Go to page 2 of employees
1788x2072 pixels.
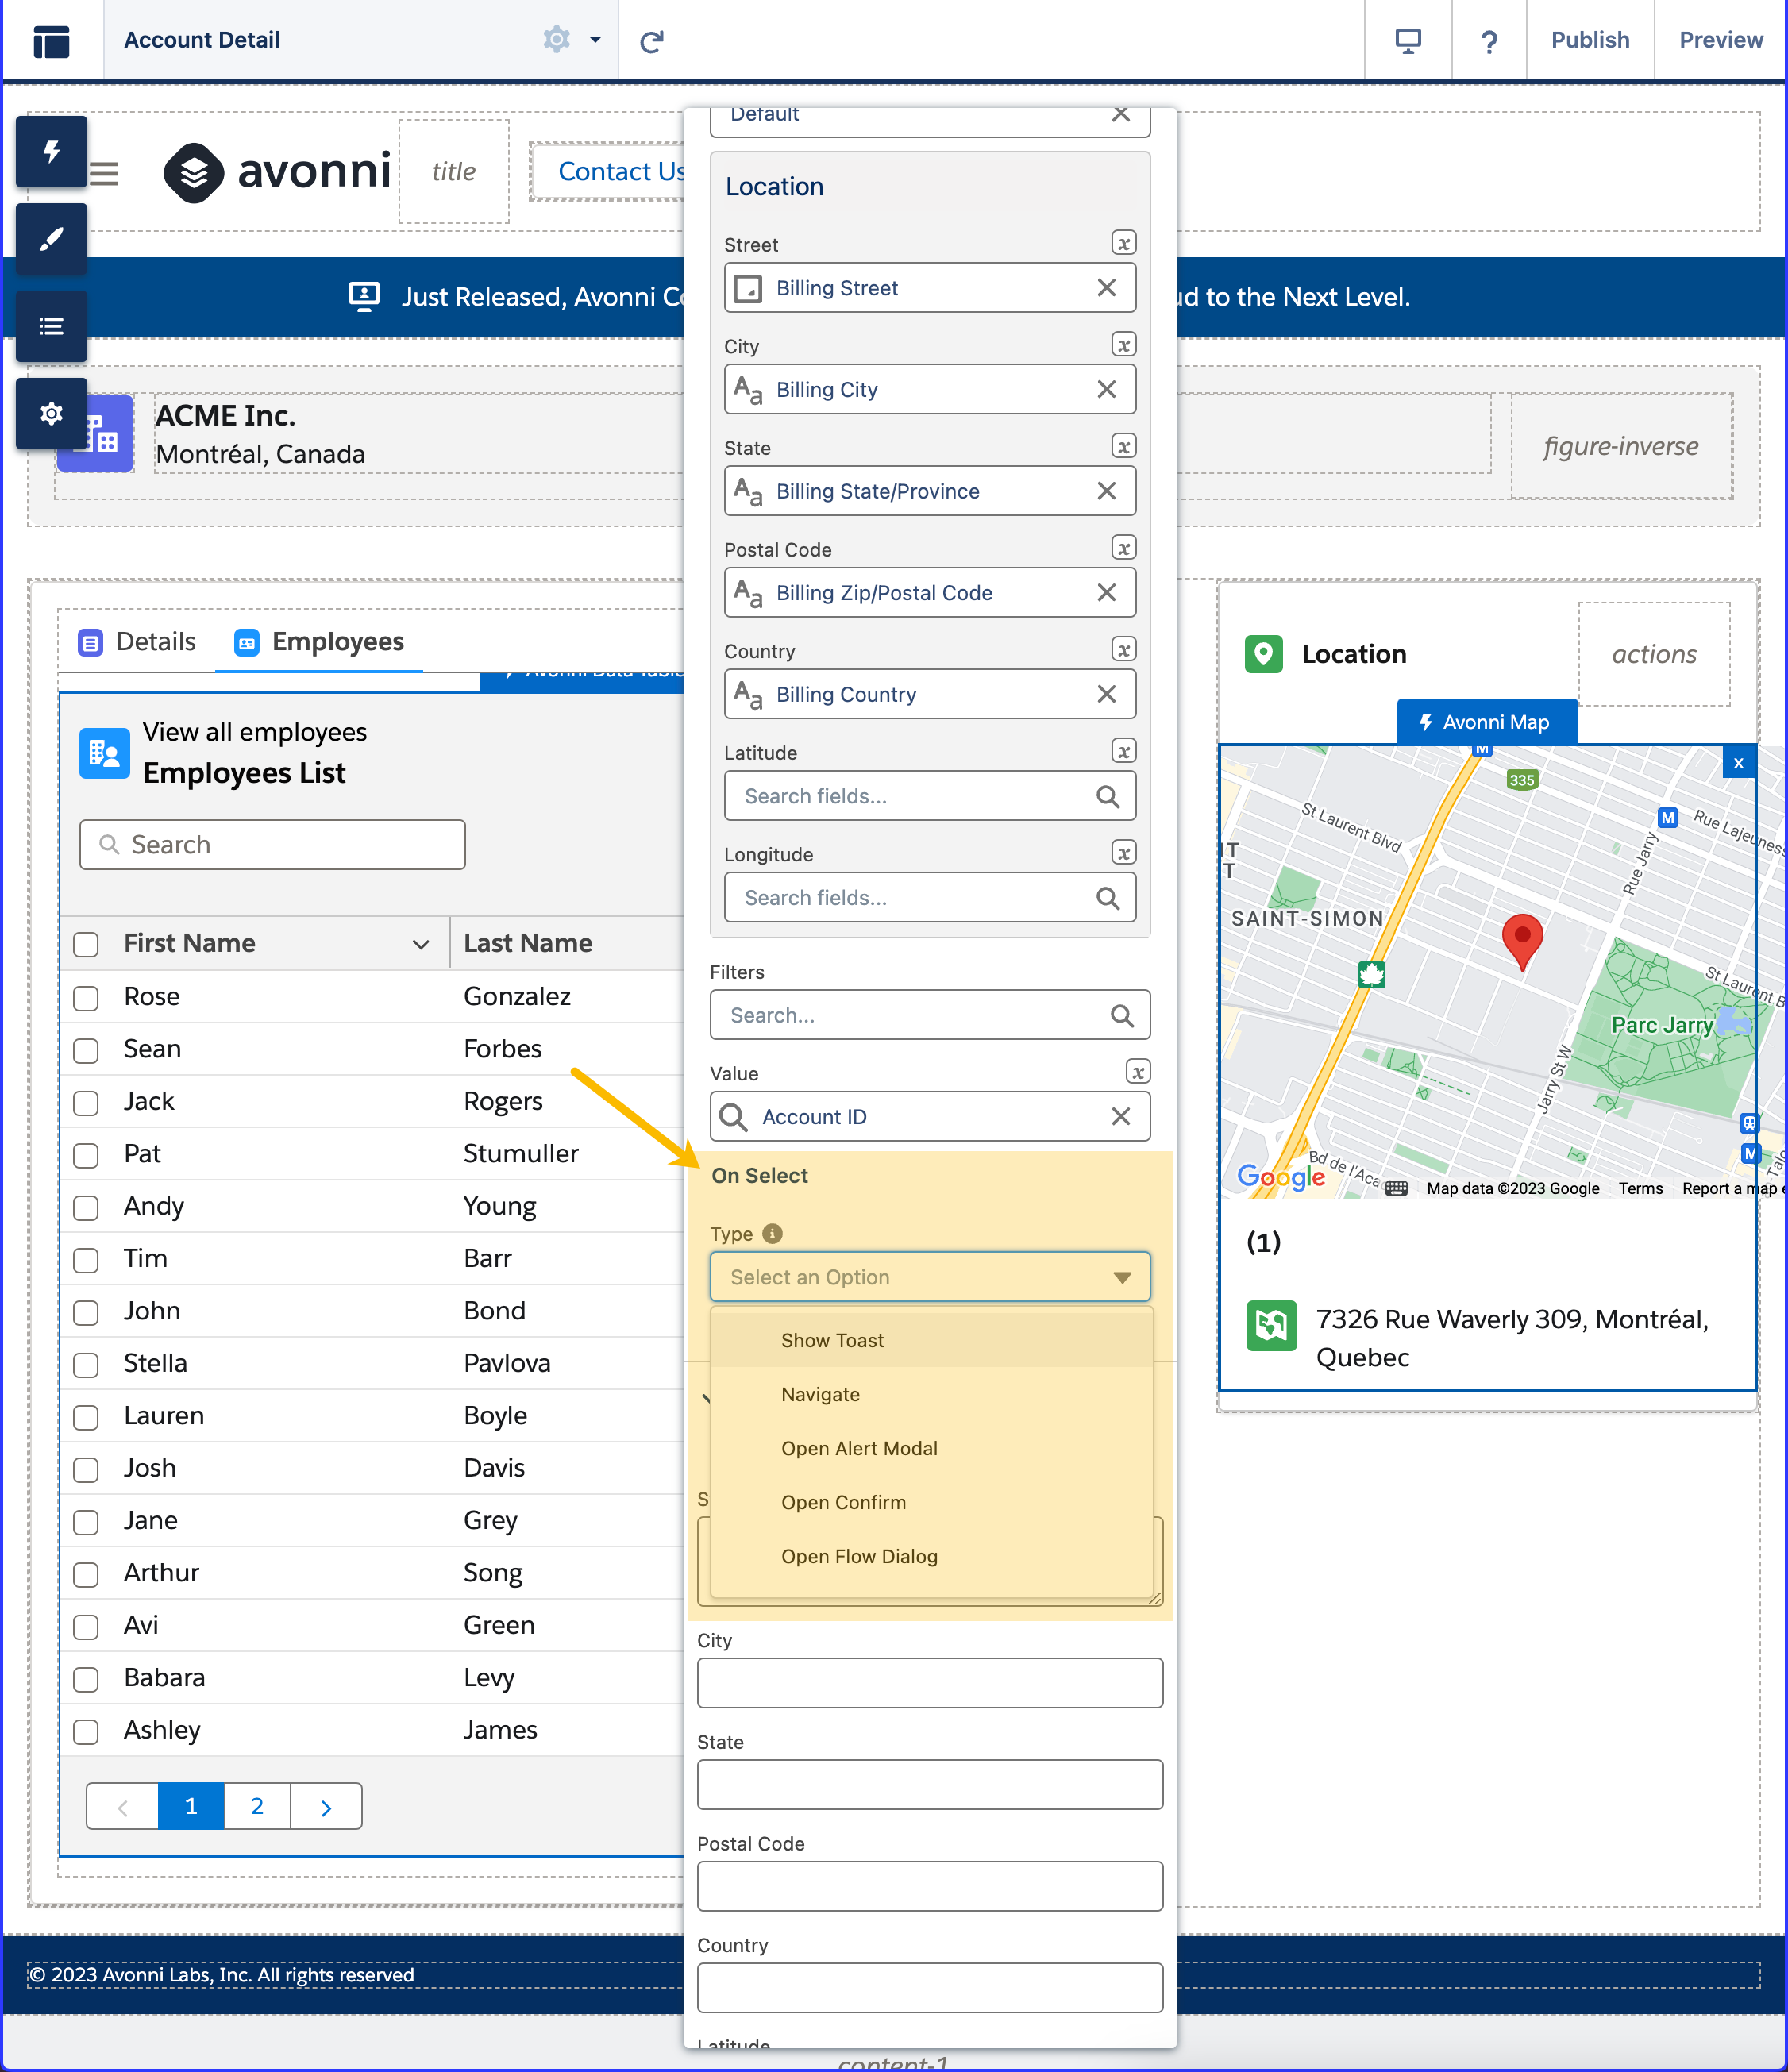click(257, 1806)
